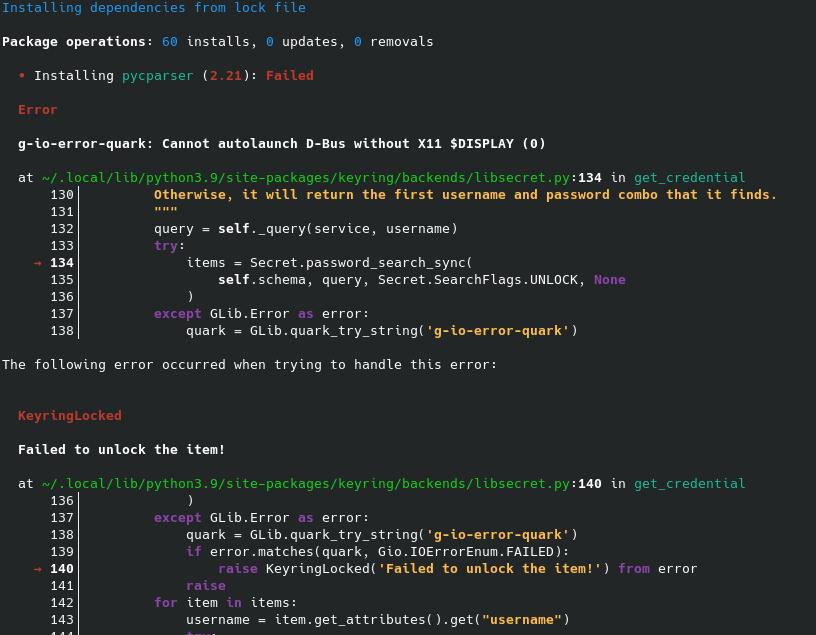
Task: Click 'raise KeyringLocked(' on line 140
Action: (298, 569)
